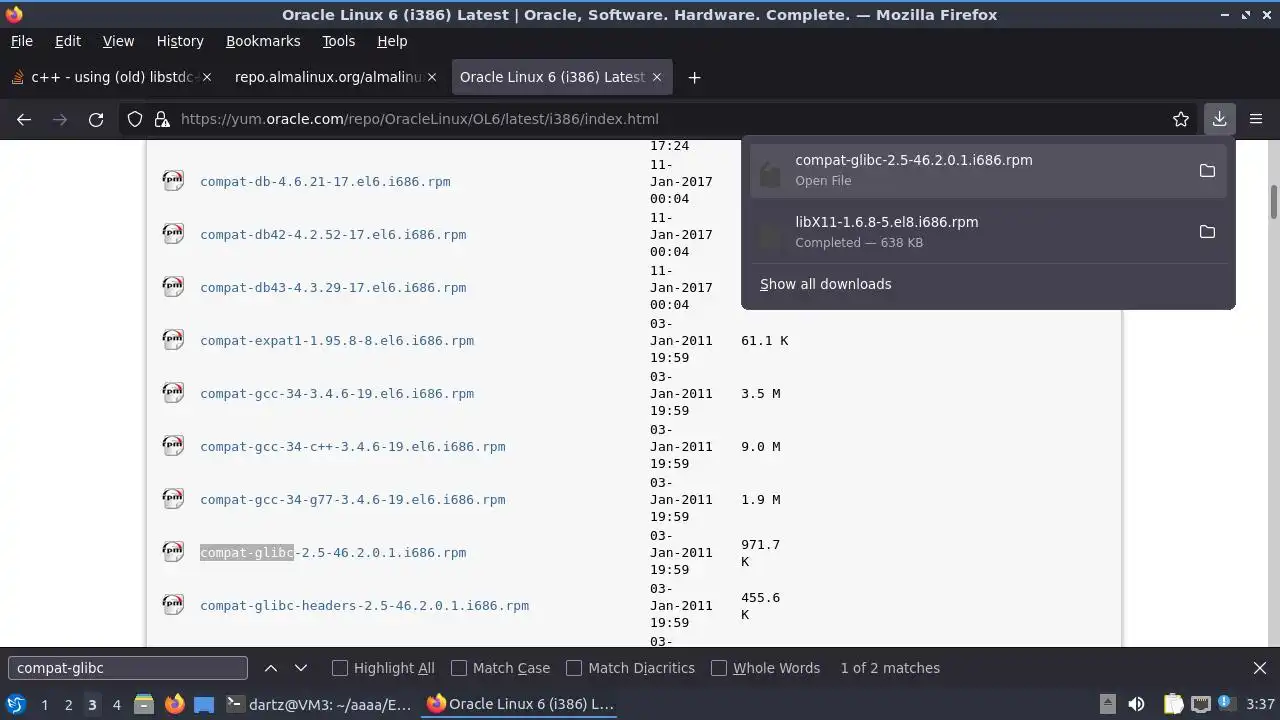Open the desktop start menu icon
The width and height of the screenshot is (1280, 720).
[16, 704]
